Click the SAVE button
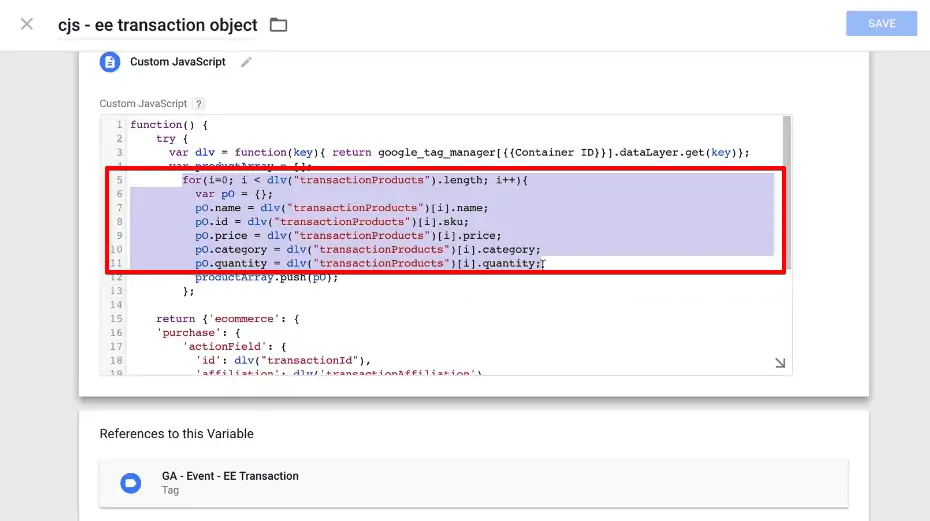This screenshot has width=930, height=521. (881, 24)
